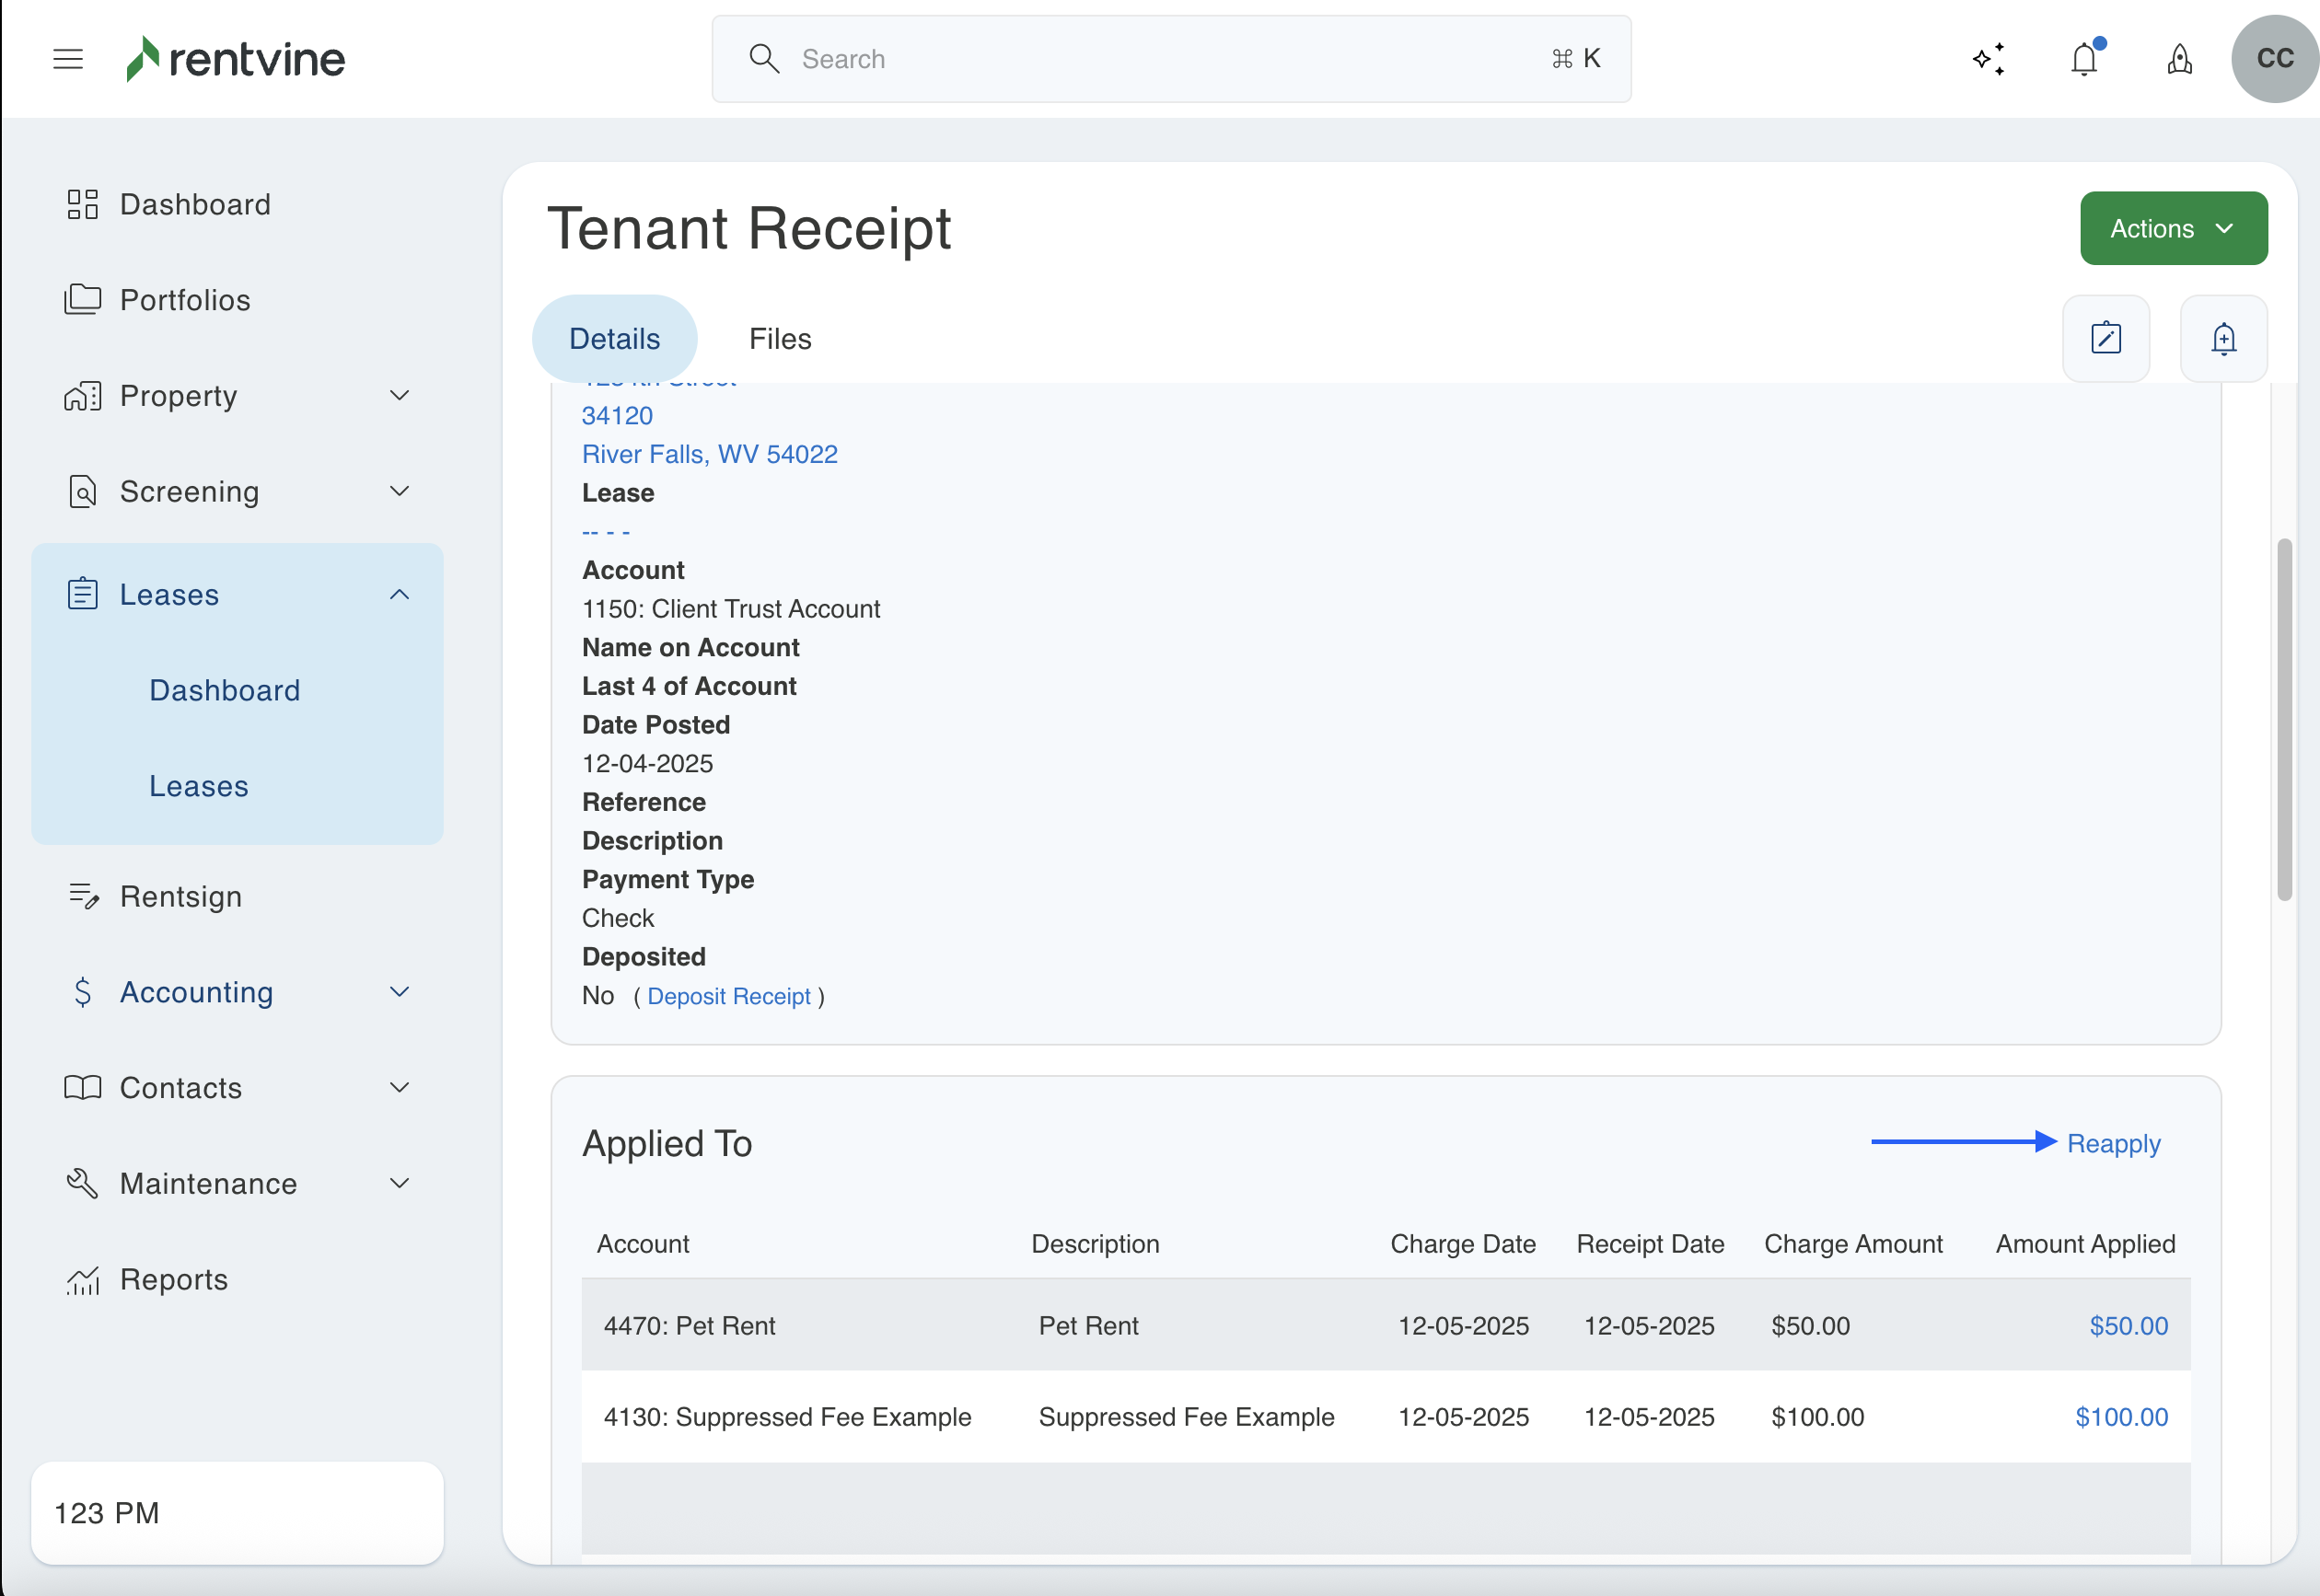Image resolution: width=2320 pixels, height=1596 pixels.
Task: Expand the Maintenance menu chevron
Action: (399, 1183)
